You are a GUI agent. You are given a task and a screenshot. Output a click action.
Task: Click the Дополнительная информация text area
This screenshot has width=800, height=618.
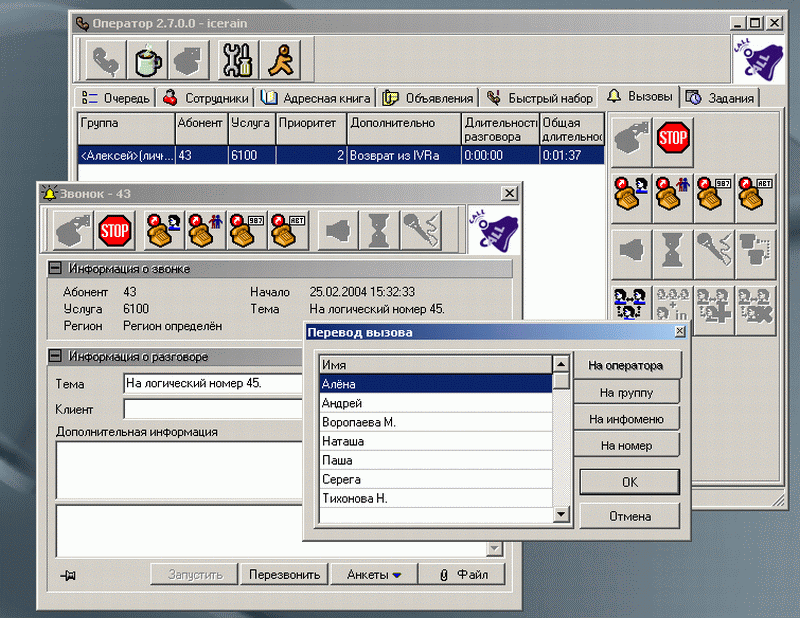coord(179,470)
